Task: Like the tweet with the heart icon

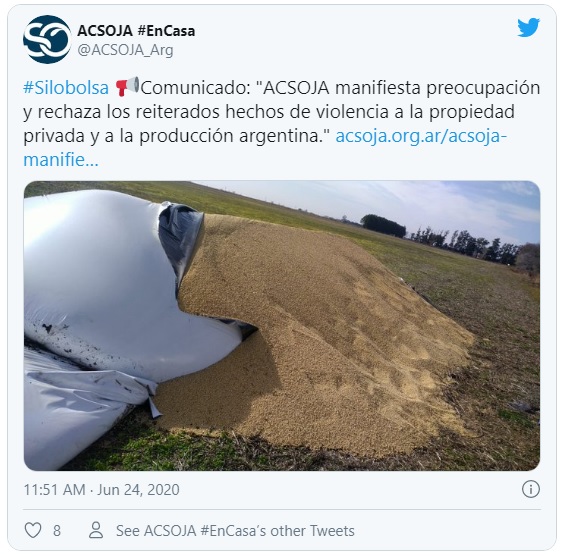Action: click(33, 530)
